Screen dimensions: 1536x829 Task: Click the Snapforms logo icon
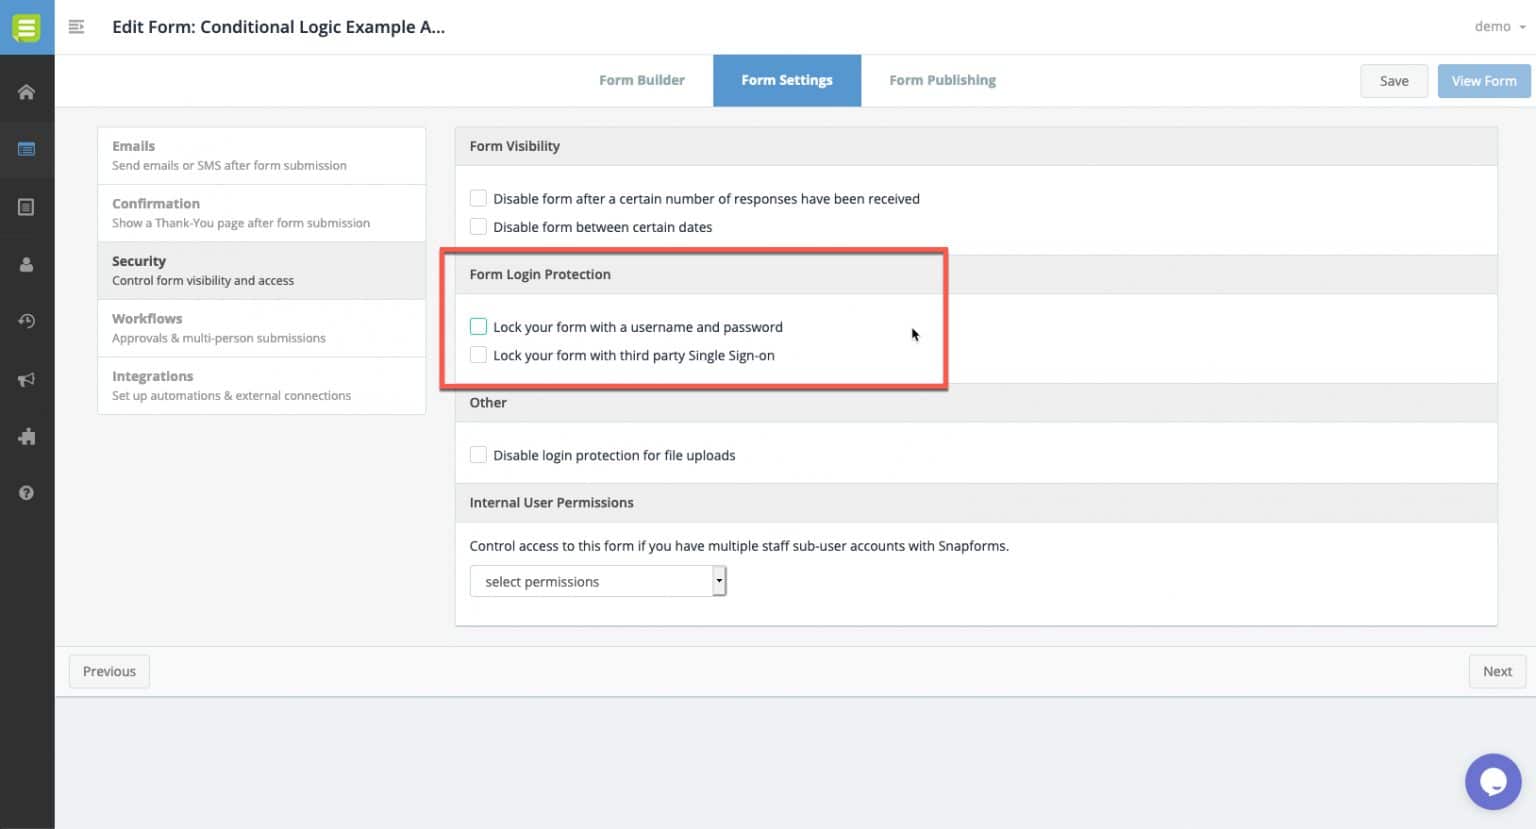[x=27, y=27]
